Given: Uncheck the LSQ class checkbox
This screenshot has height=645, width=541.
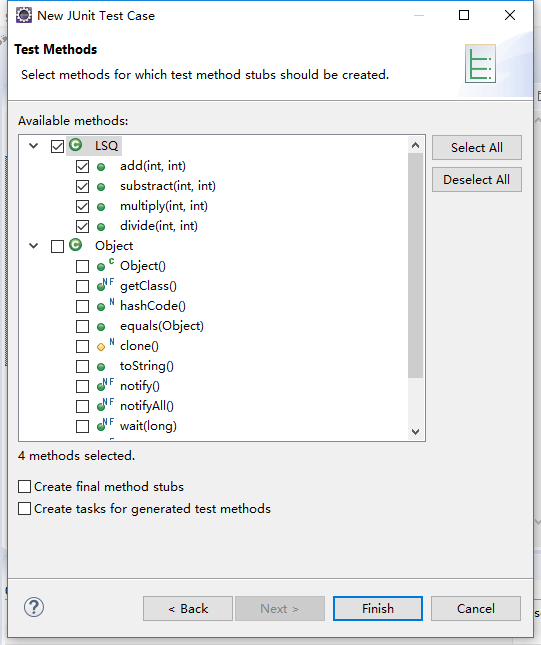Looking at the screenshot, I should (x=57, y=146).
